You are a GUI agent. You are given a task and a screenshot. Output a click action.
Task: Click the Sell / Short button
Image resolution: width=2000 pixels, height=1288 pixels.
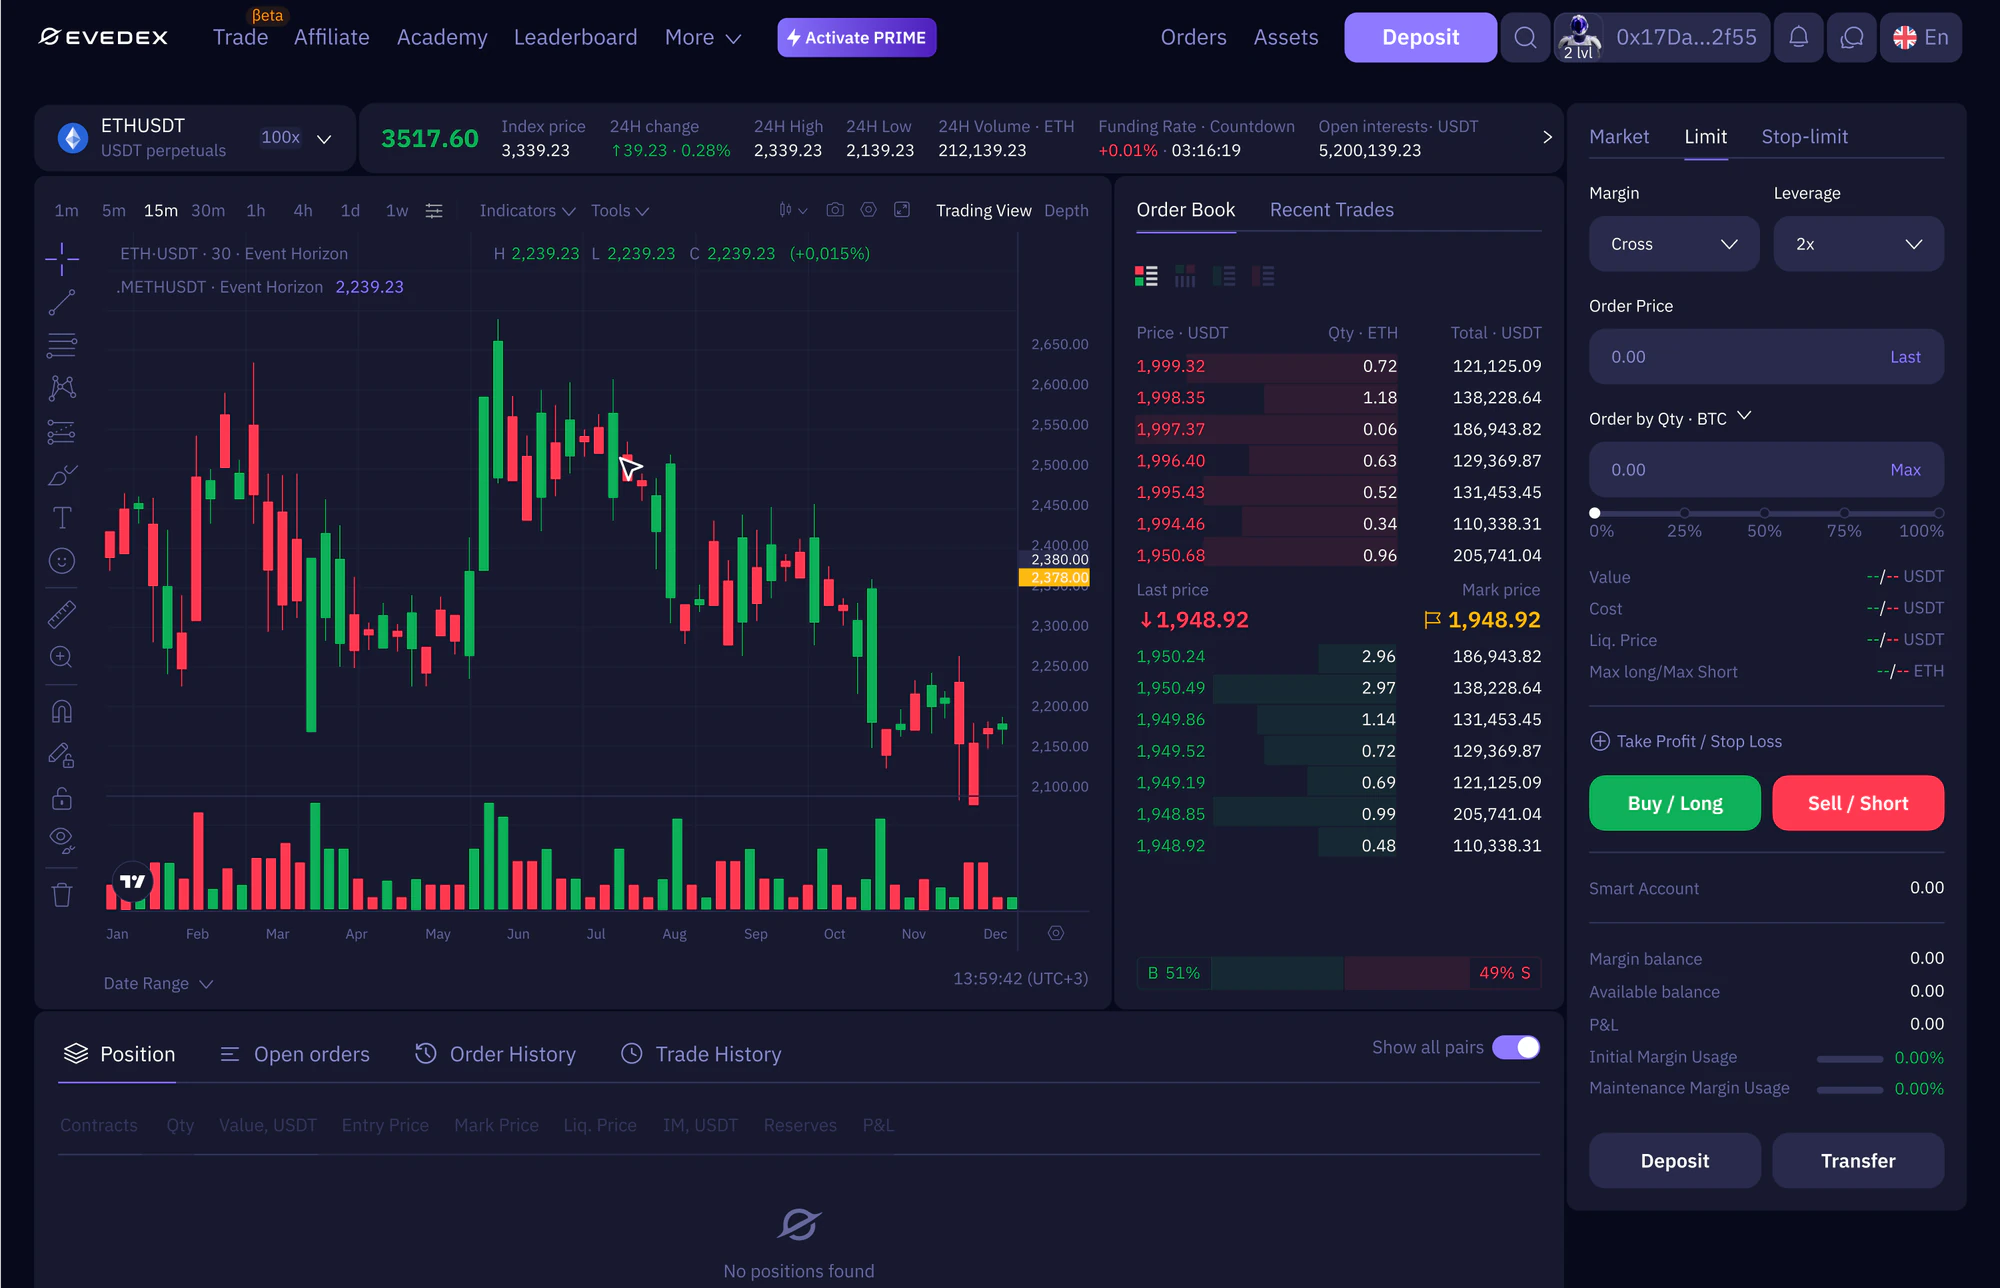coord(1858,803)
